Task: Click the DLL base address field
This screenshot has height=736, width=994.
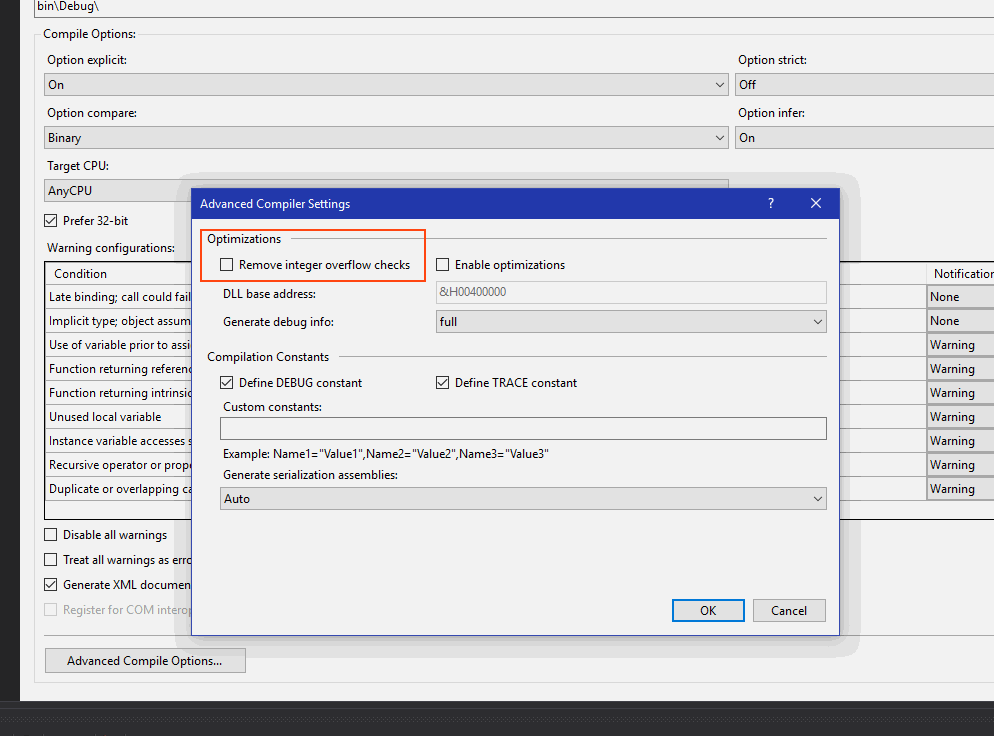Action: point(631,292)
